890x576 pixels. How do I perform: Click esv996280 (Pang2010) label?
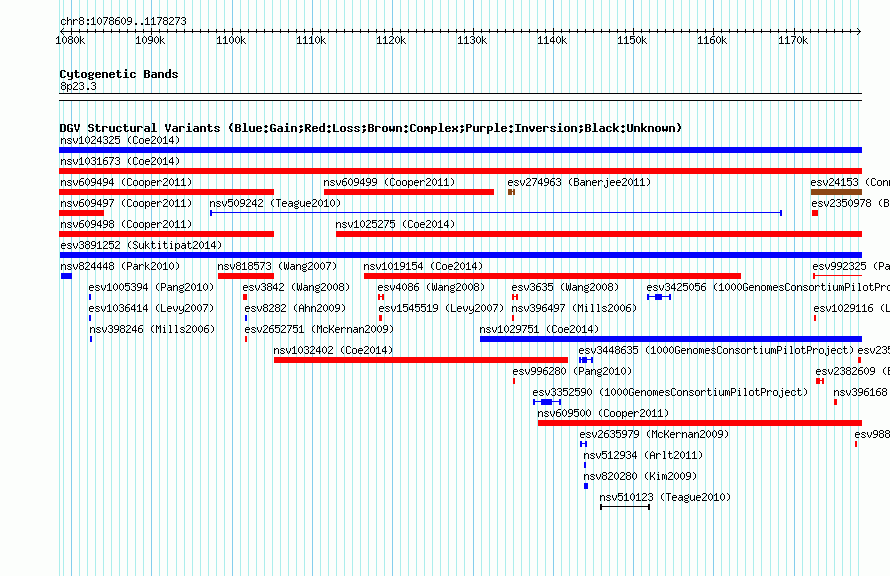pyautogui.click(x=572, y=371)
